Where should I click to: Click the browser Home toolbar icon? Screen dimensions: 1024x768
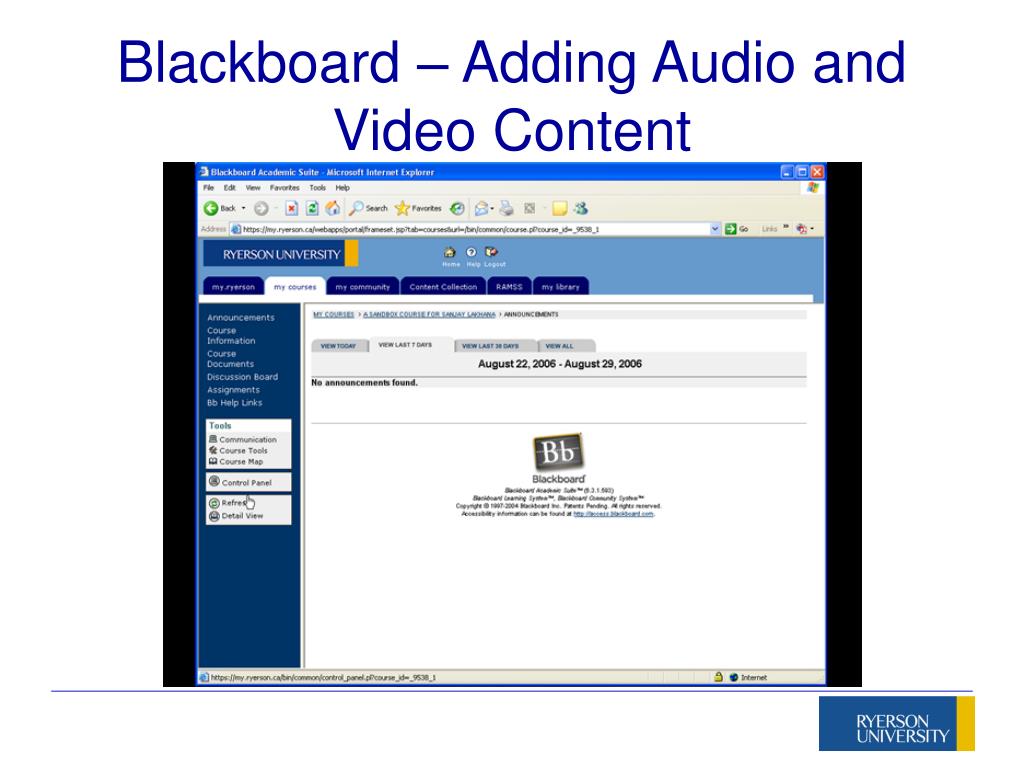click(333, 208)
